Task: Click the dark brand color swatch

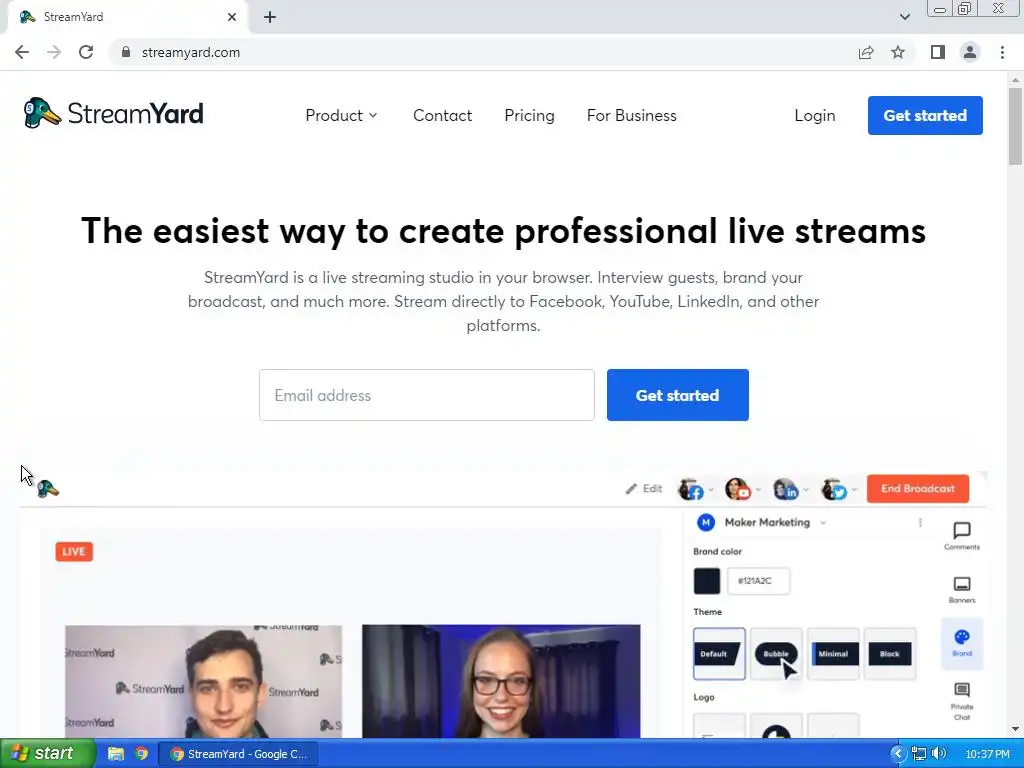Action: pos(707,581)
